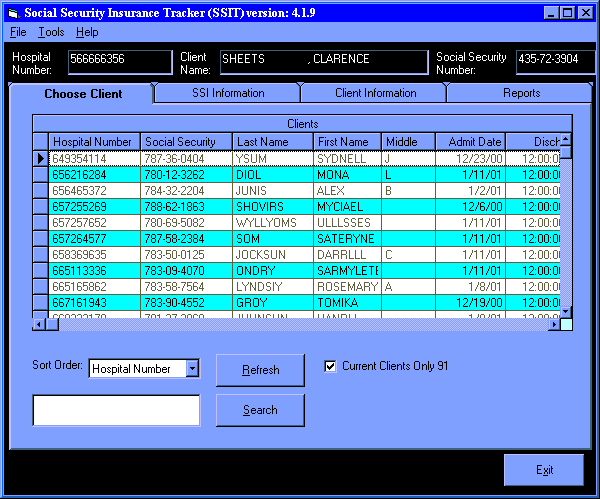This screenshot has width=600, height=499.
Task: Click the Exit button
Action: coord(544,470)
